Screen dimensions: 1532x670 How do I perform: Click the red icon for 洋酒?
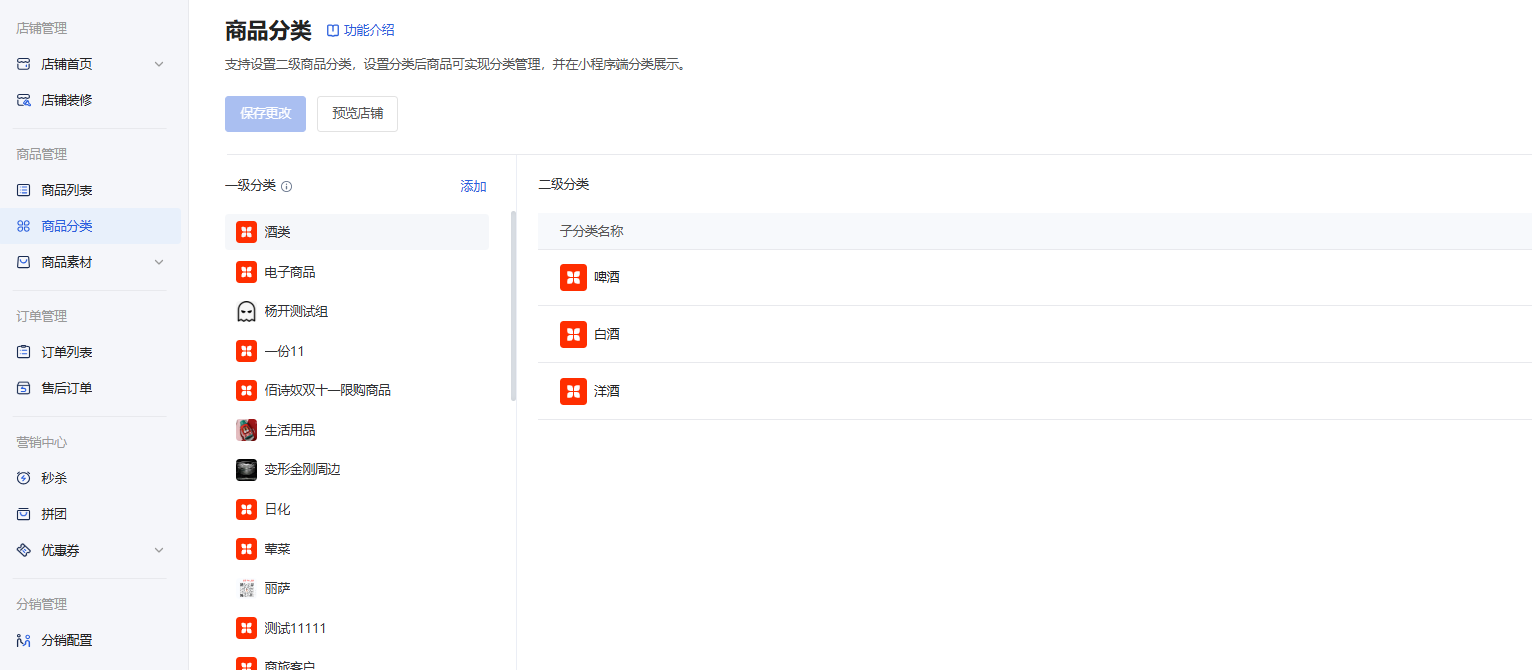coord(573,391)
